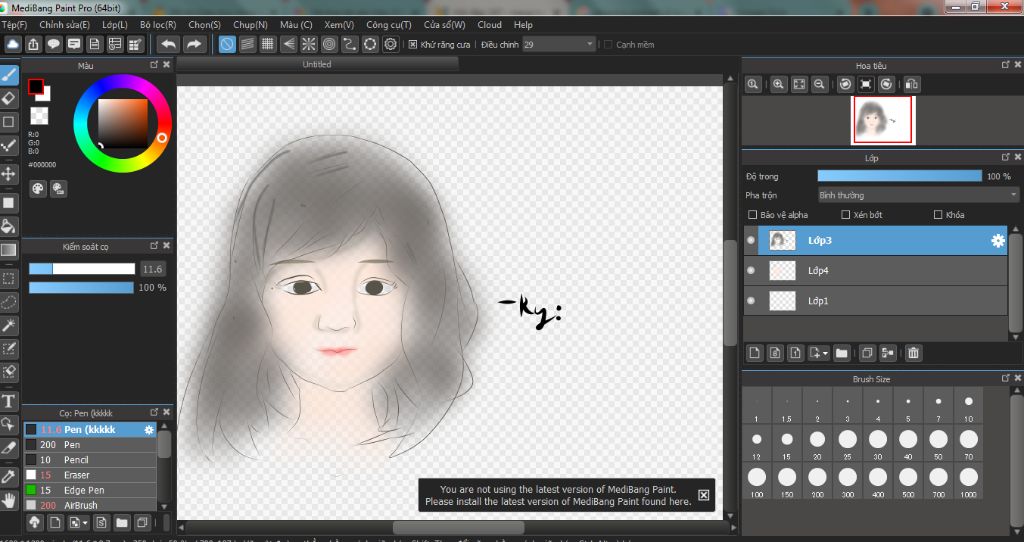Dismiss the update notification
The height and width of the screenshot is (542, 1024).
click(703, 495)
